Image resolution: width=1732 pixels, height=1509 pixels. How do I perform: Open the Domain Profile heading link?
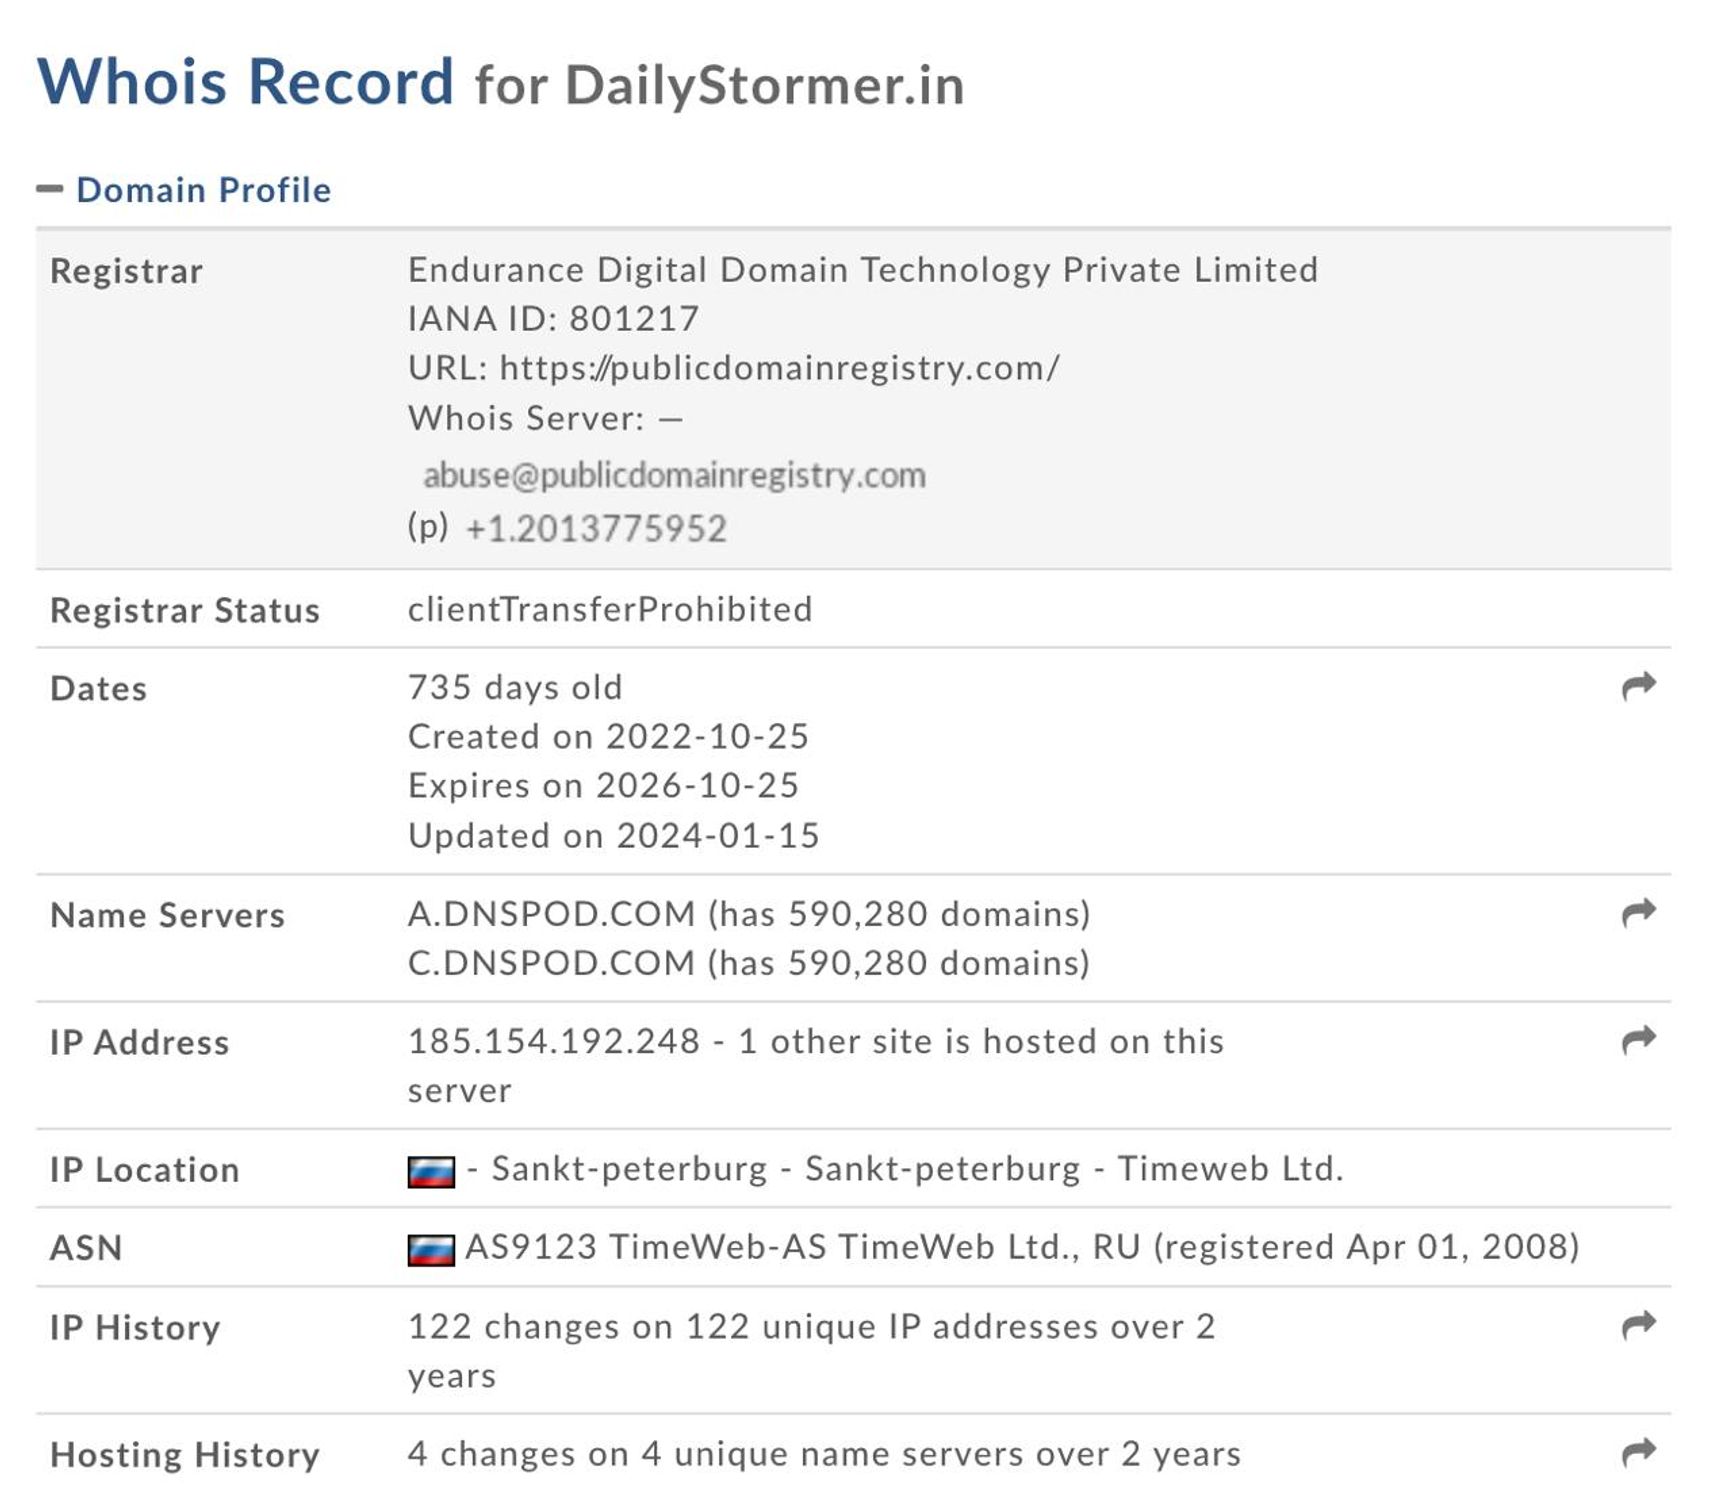[203, 190]
